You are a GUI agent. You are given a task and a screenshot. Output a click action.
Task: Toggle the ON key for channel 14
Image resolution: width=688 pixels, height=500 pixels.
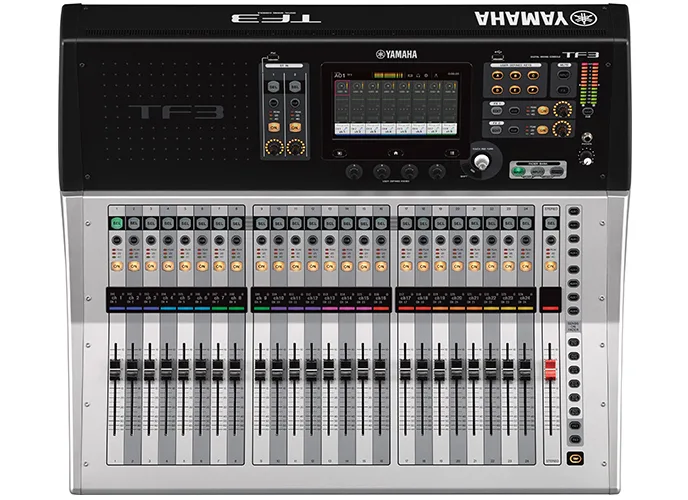(x=347, y=266)
